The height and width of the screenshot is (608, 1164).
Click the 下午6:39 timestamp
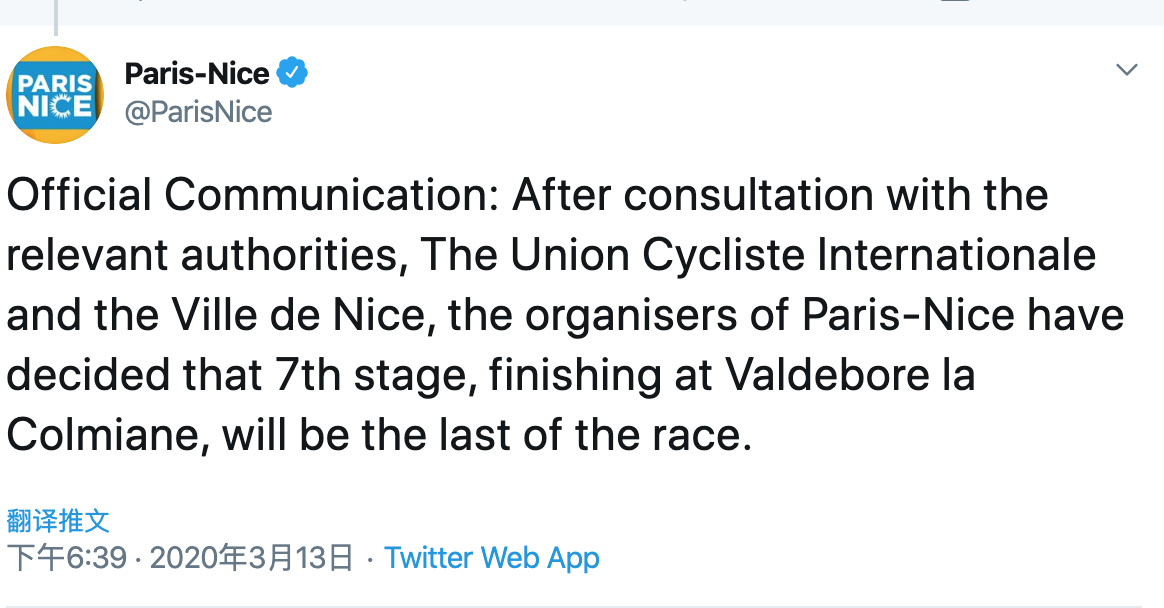click(x=68, y=558)
